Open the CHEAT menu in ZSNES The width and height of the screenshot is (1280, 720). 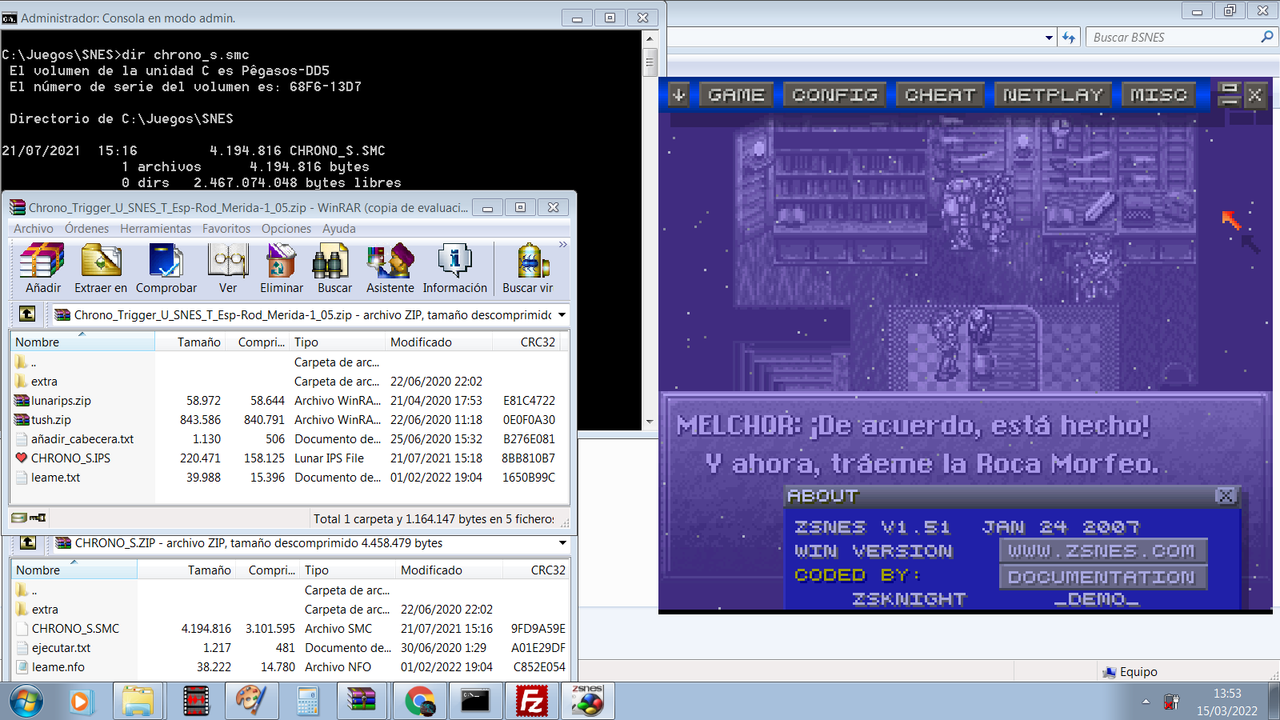point(940,95)
